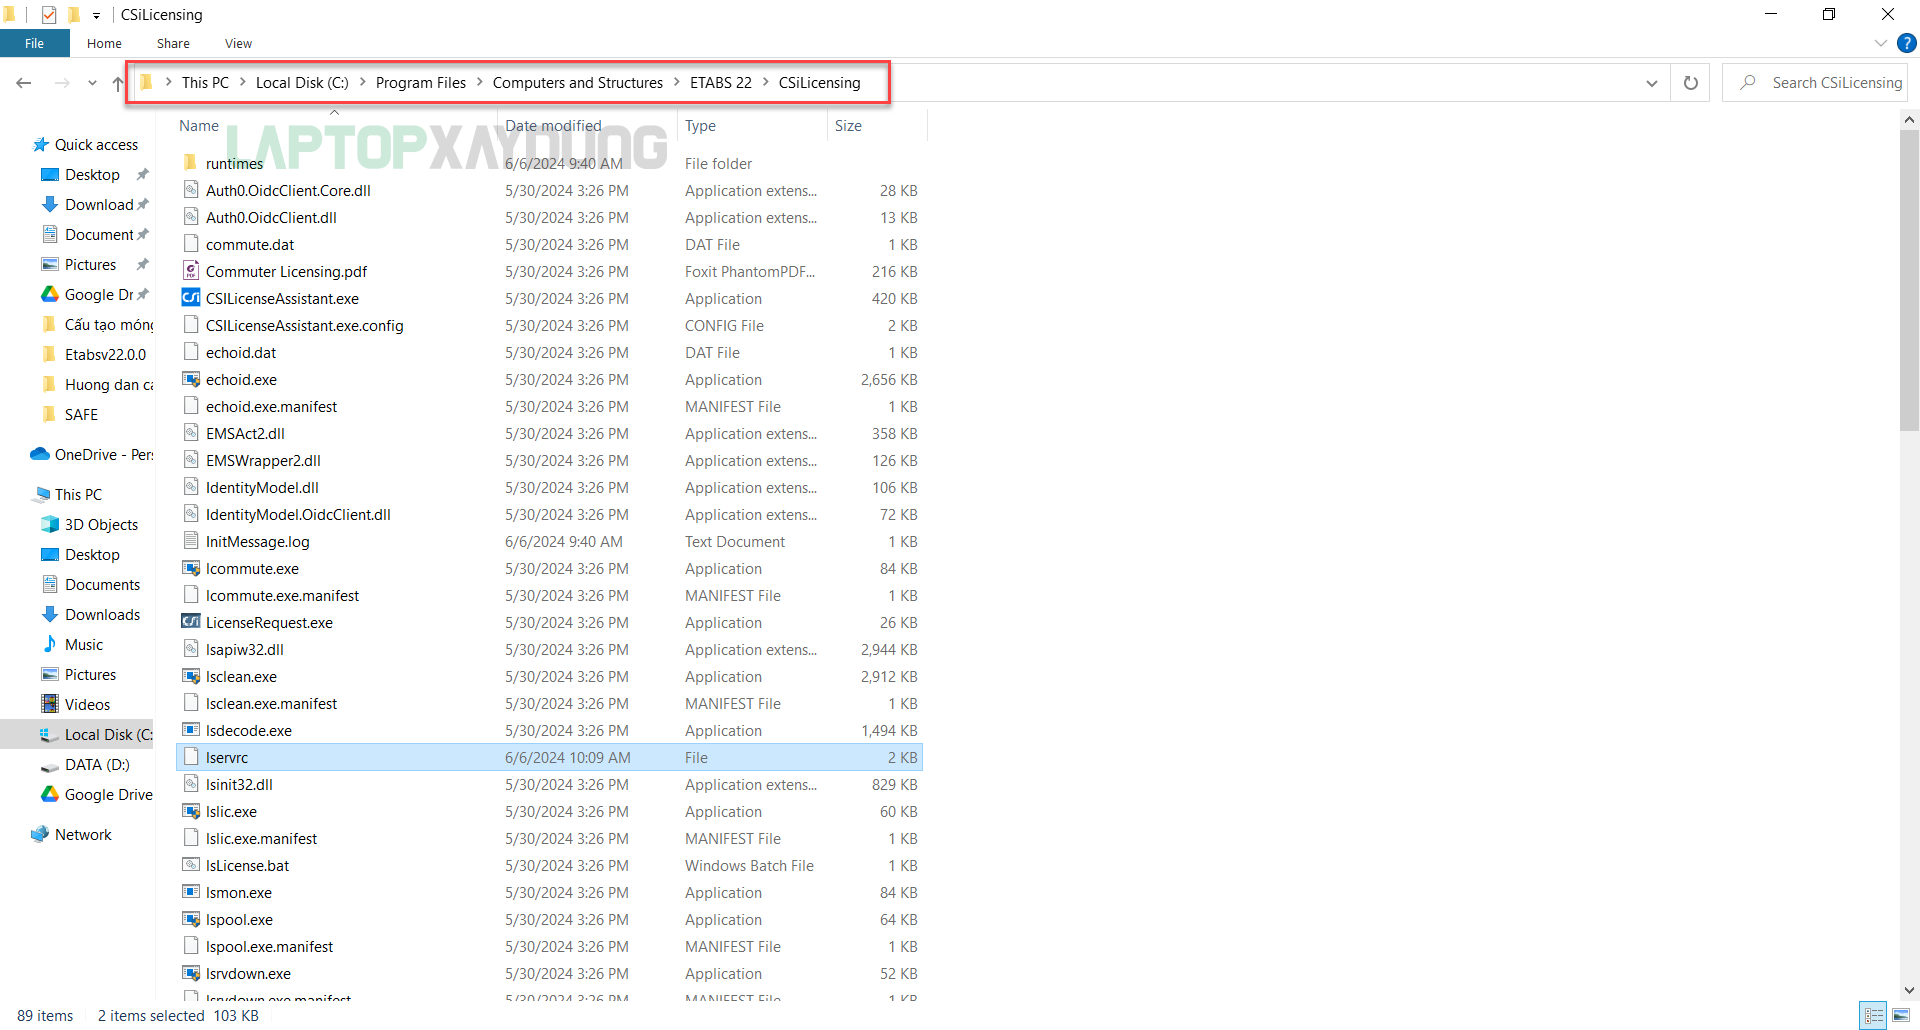Image resolution: width=1920 pixels, height=1030 pixels.
Task: Expand the ribbon with the chevron
Action: pyautogui.click(x=1880, y=43)
